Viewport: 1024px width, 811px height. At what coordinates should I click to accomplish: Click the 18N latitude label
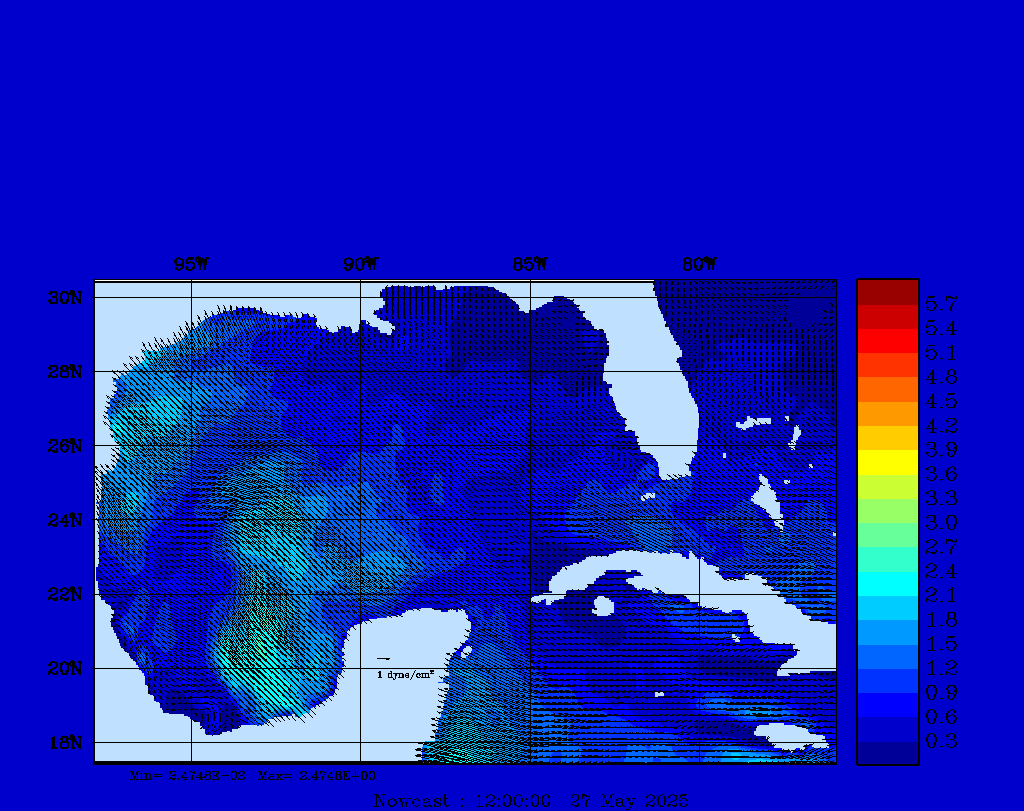point(65,742)
